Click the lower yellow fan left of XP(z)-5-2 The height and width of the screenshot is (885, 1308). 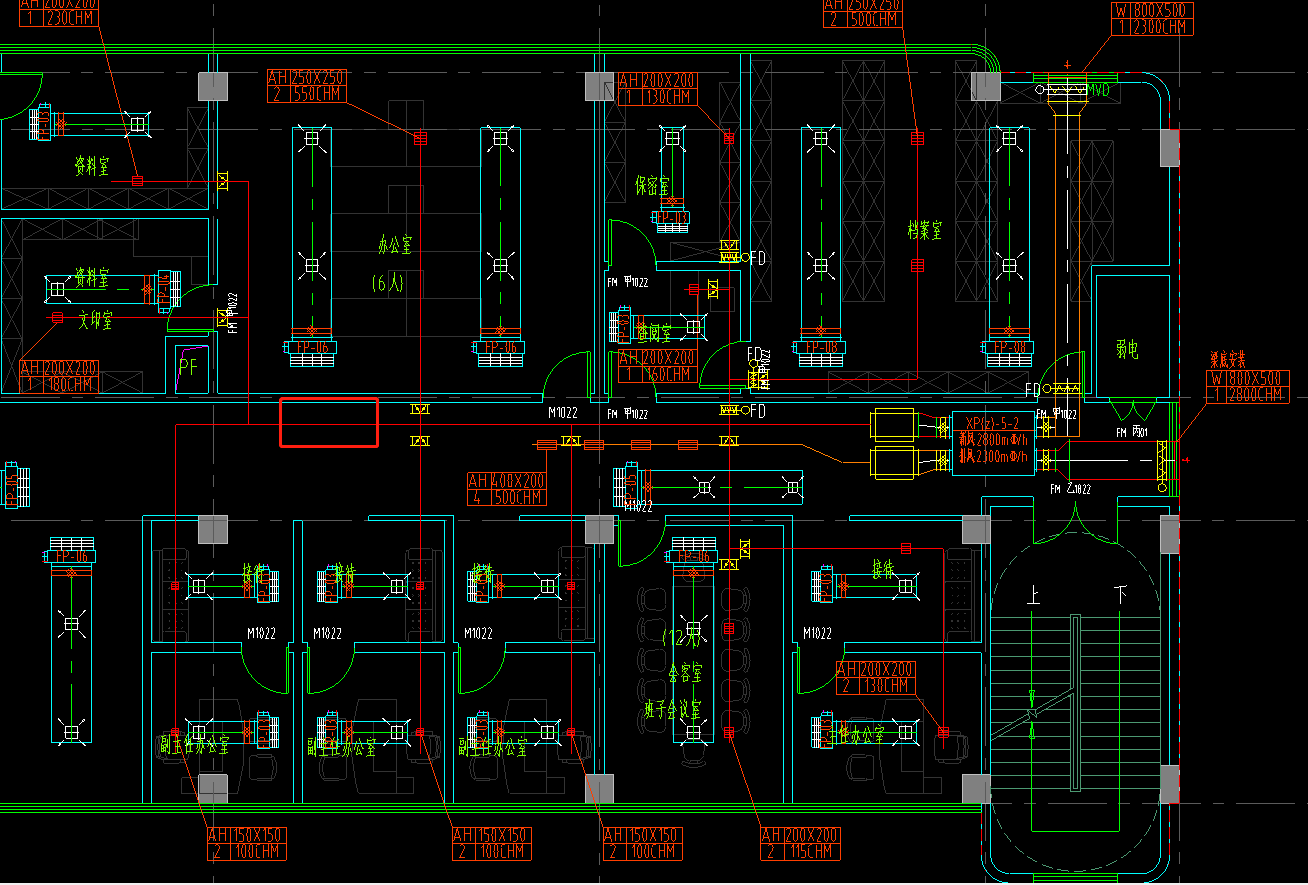coord(892,462)
